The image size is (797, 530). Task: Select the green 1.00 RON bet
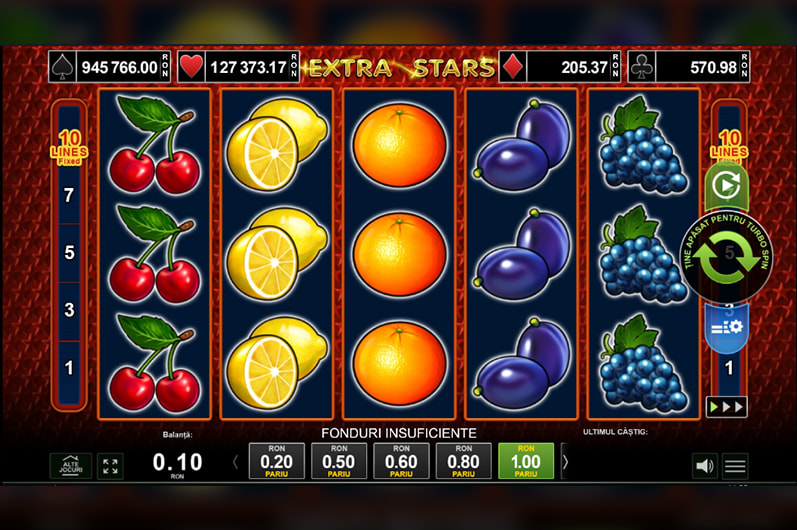[x=526, y=461]
